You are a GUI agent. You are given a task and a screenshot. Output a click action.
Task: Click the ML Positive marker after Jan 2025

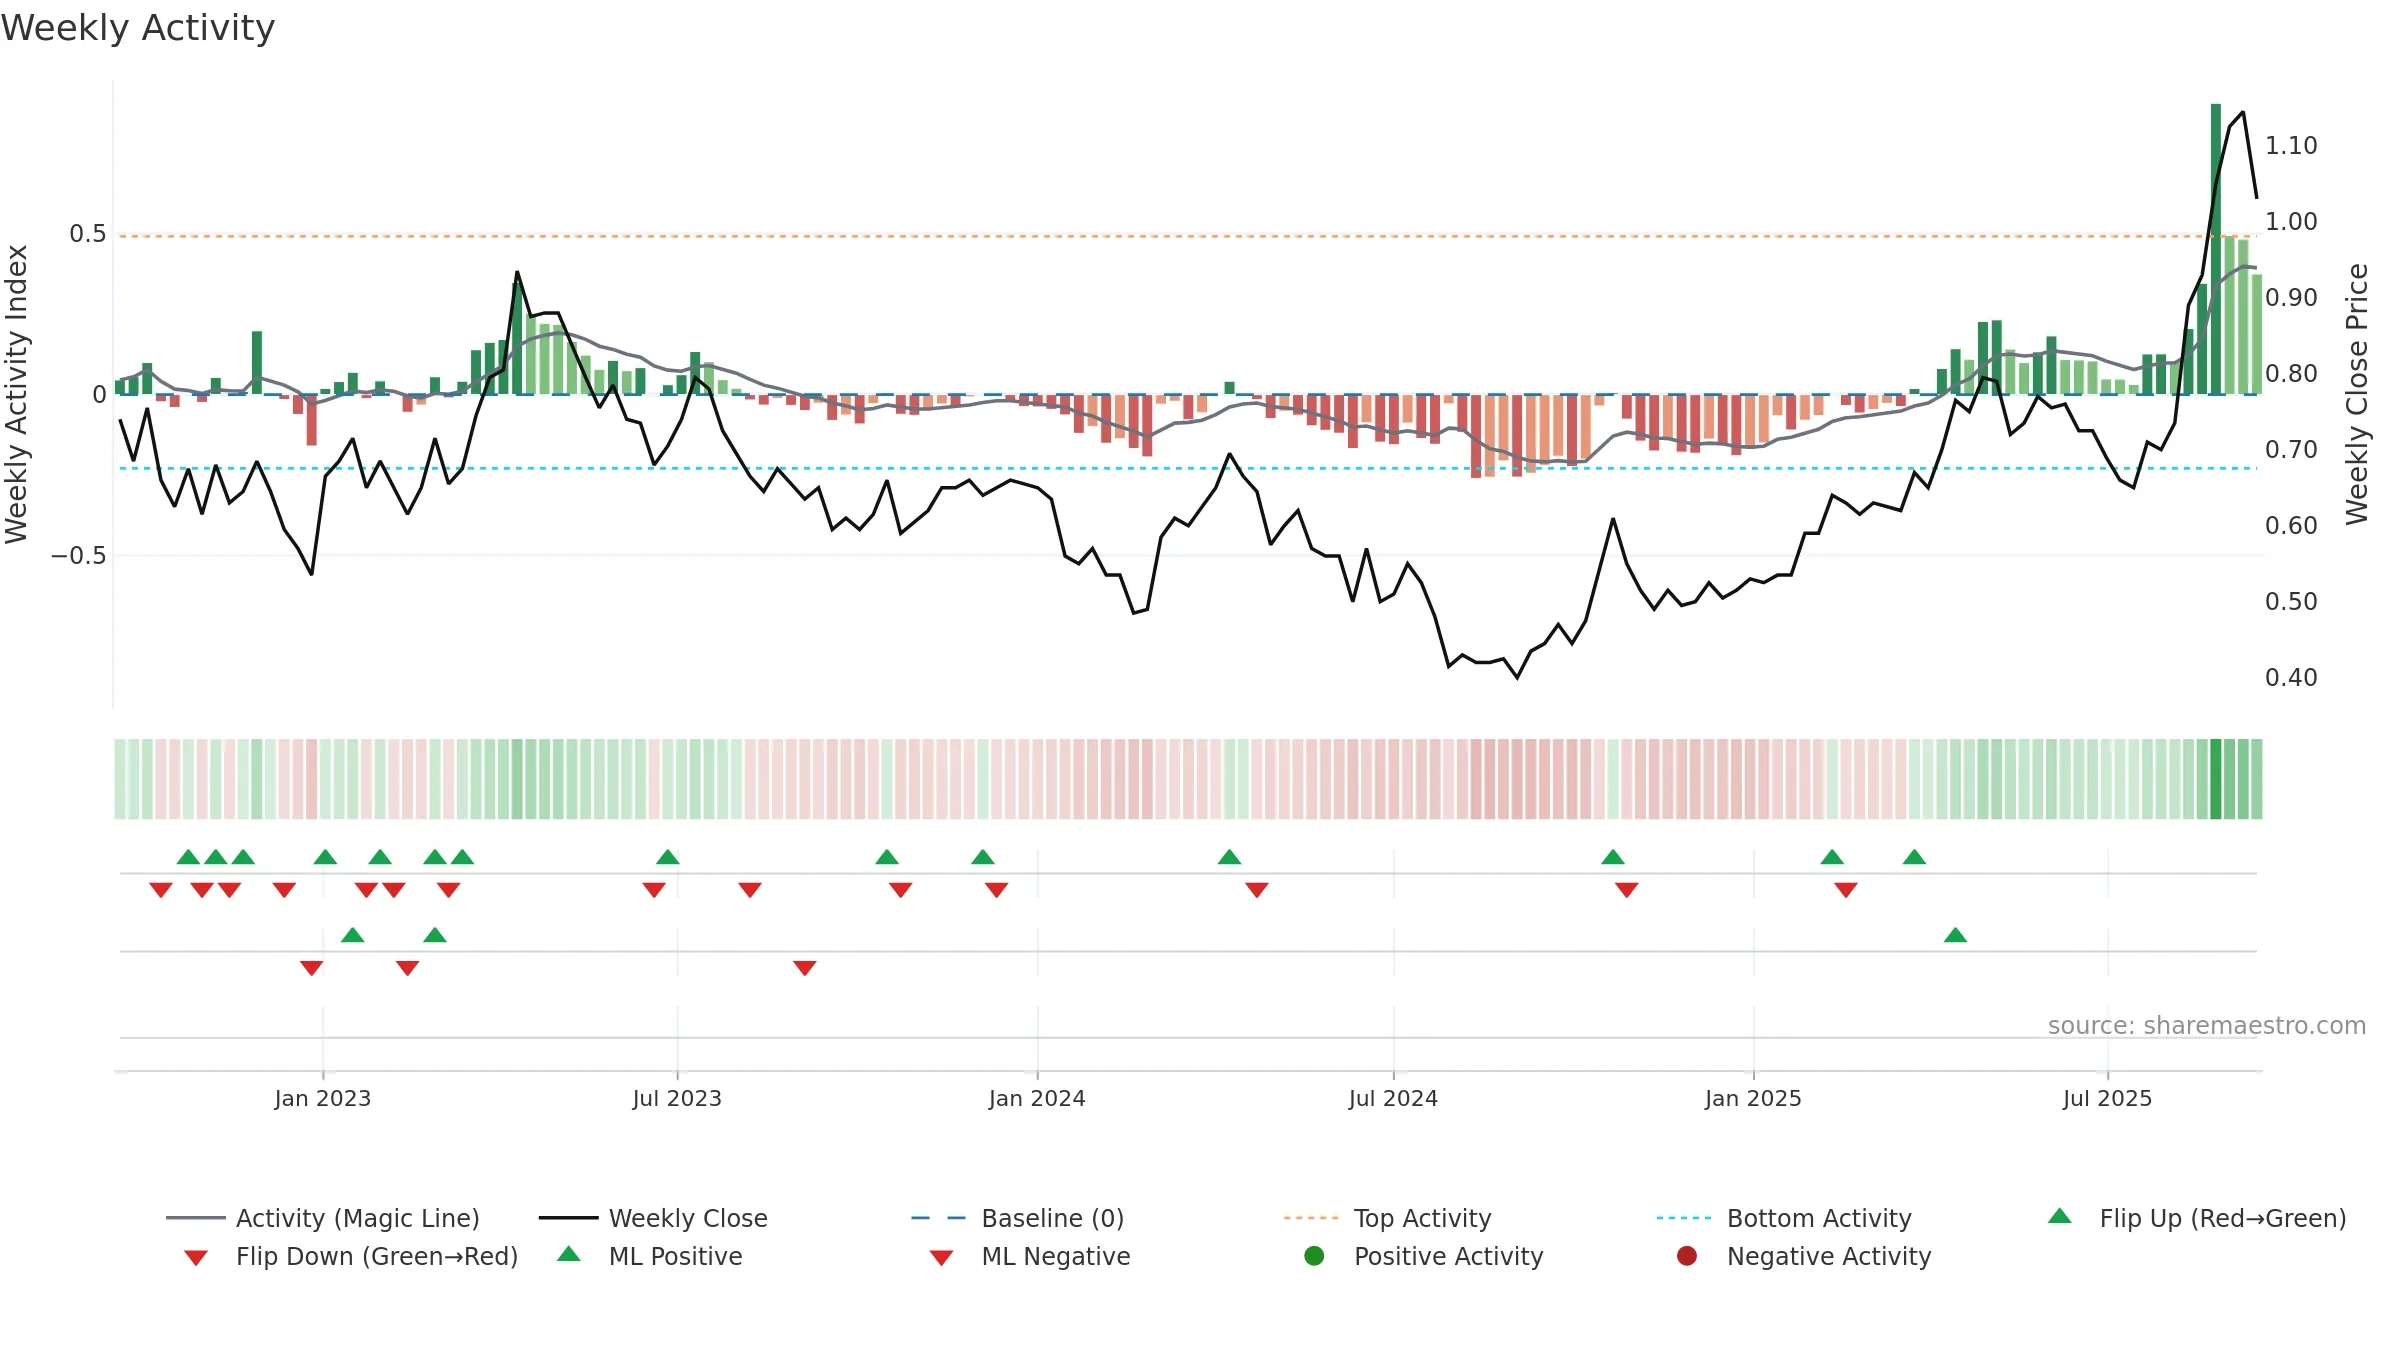pos(1955,935)
